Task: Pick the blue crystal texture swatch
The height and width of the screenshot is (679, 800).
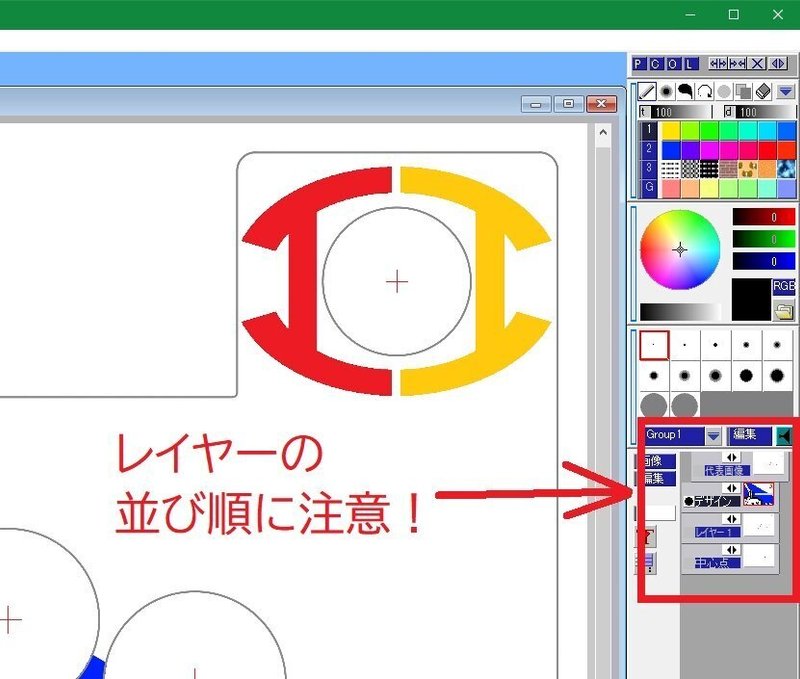Action: (x=786, y=169)
